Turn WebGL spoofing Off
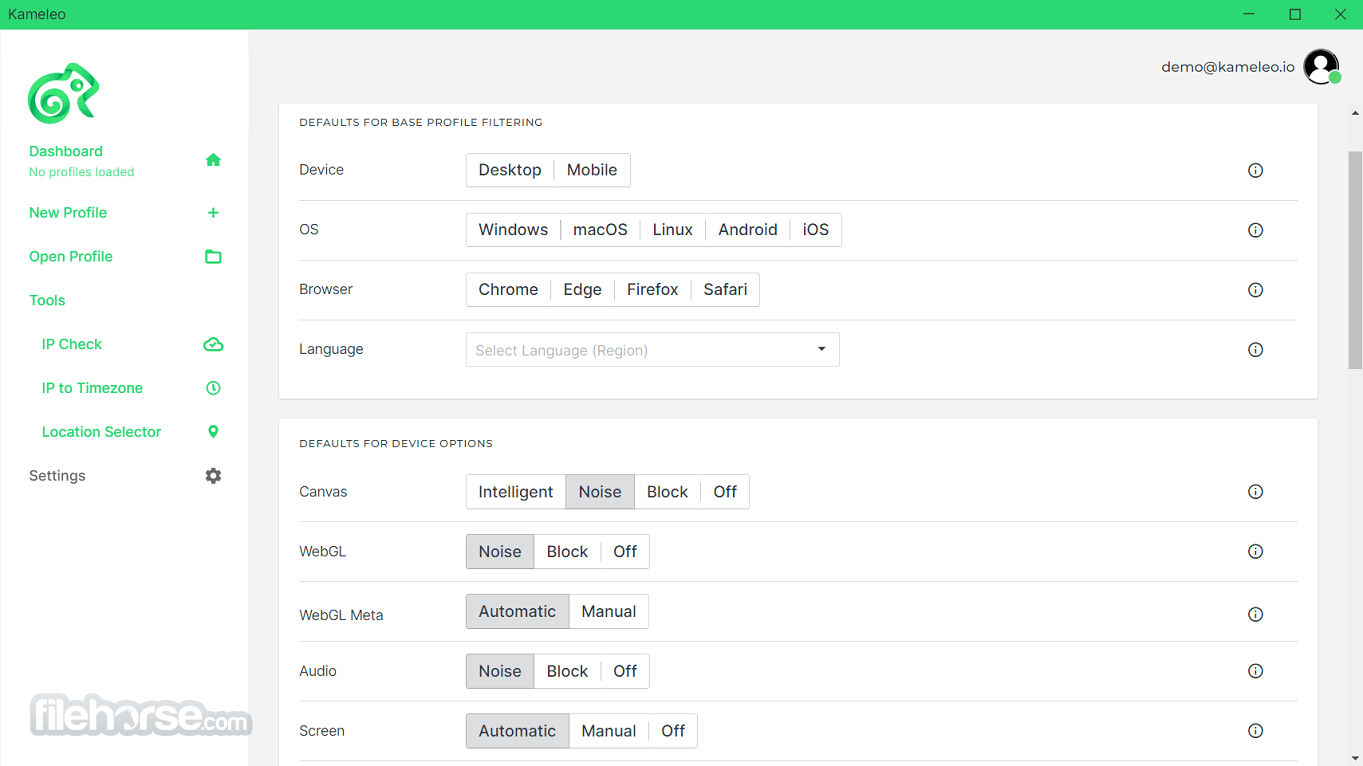 (x=625, y=552)
